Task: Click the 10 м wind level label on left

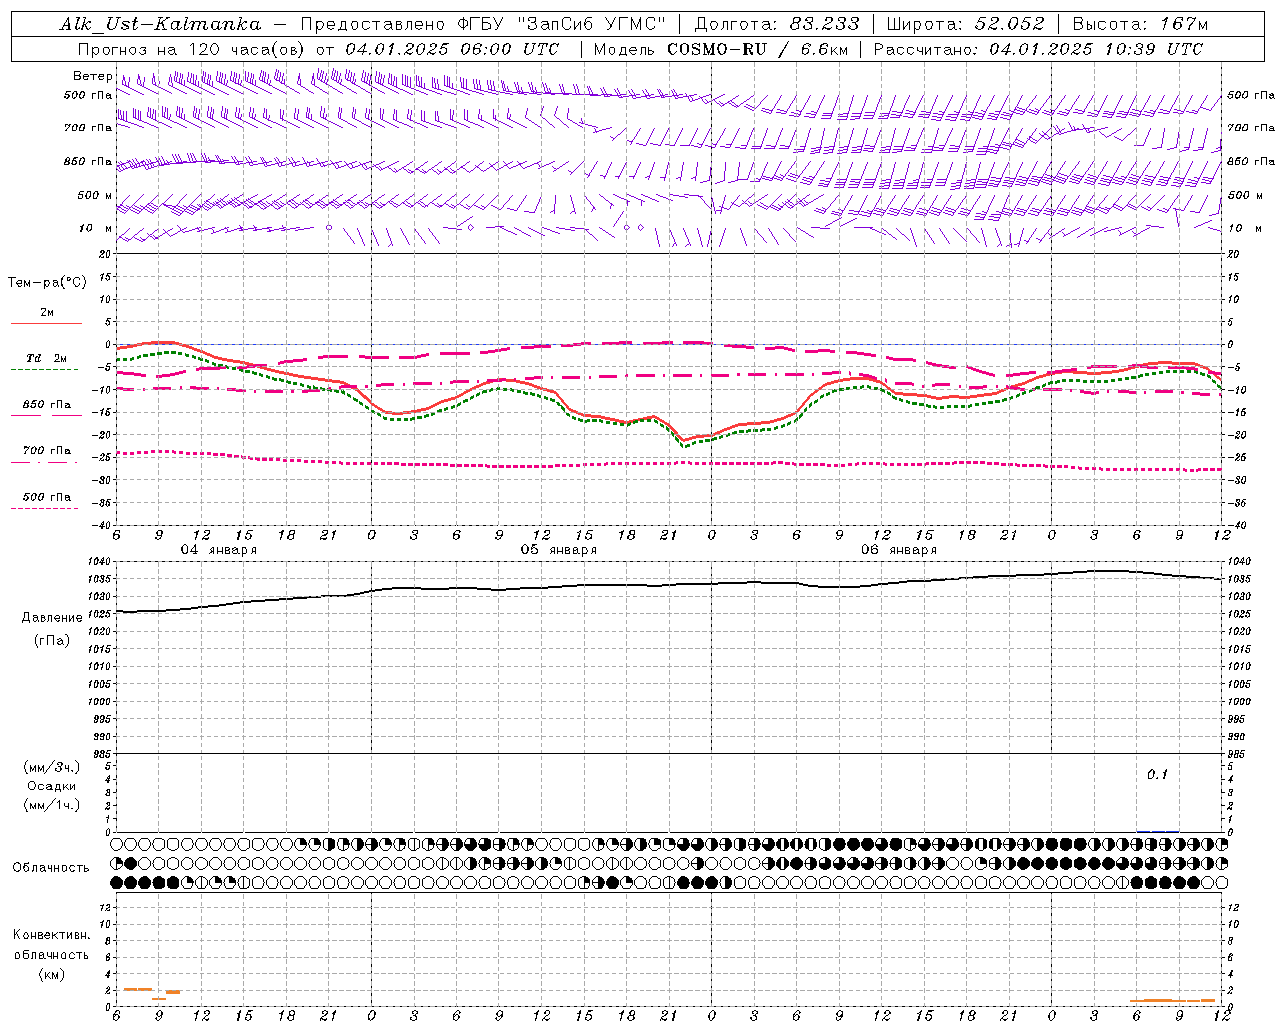Action: pyautogui.click(x=95, y=228)
